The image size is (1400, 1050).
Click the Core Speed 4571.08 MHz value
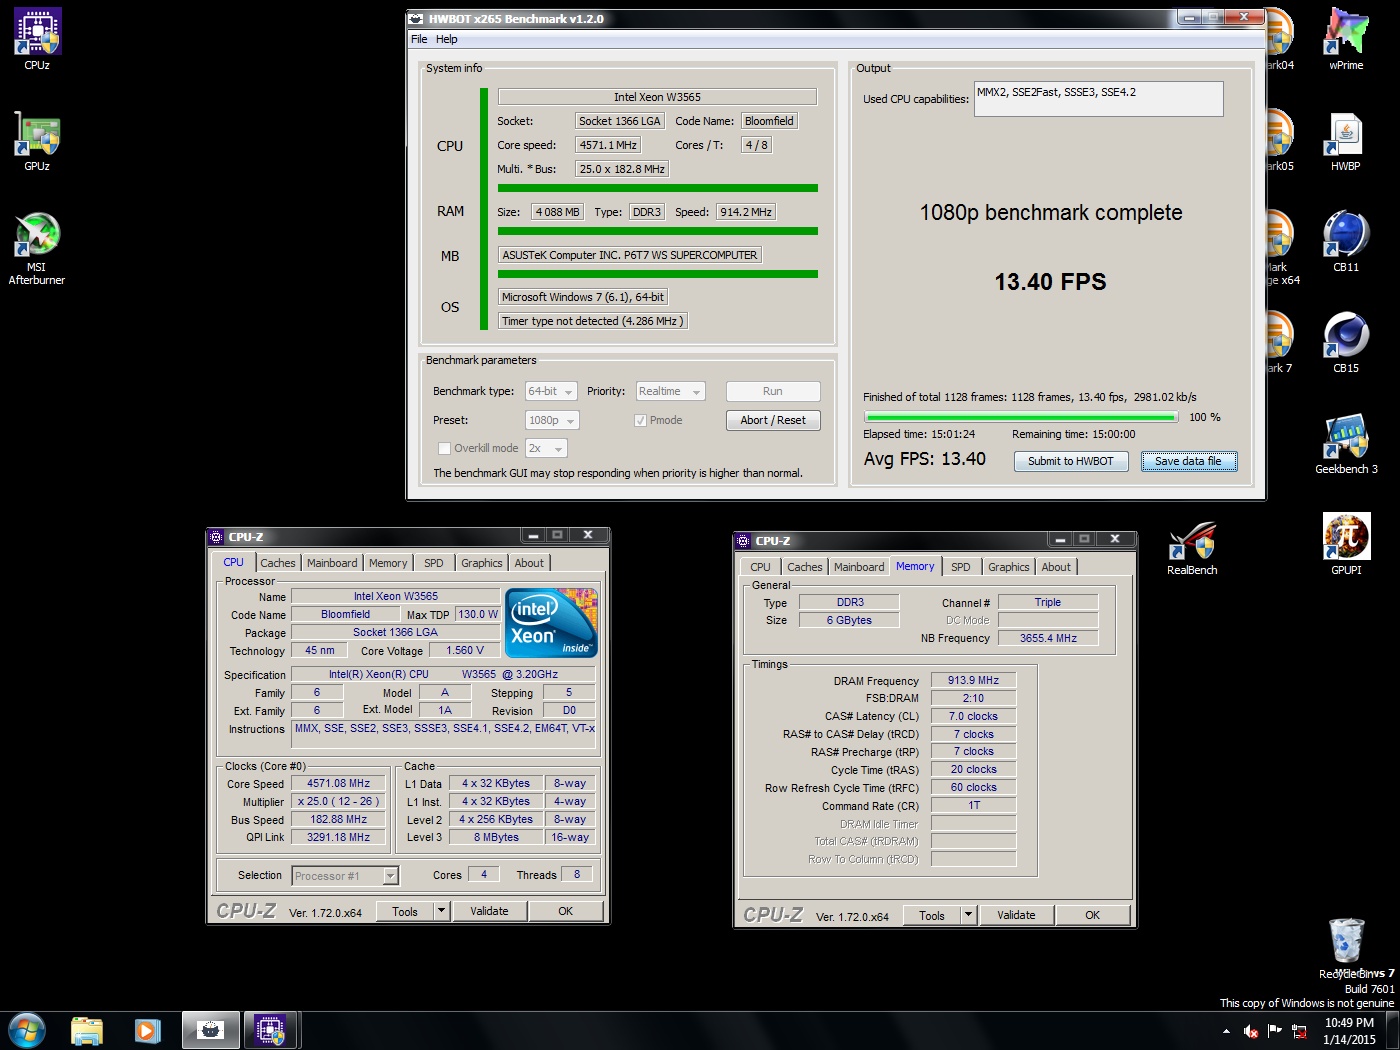(x=338, y=784)
